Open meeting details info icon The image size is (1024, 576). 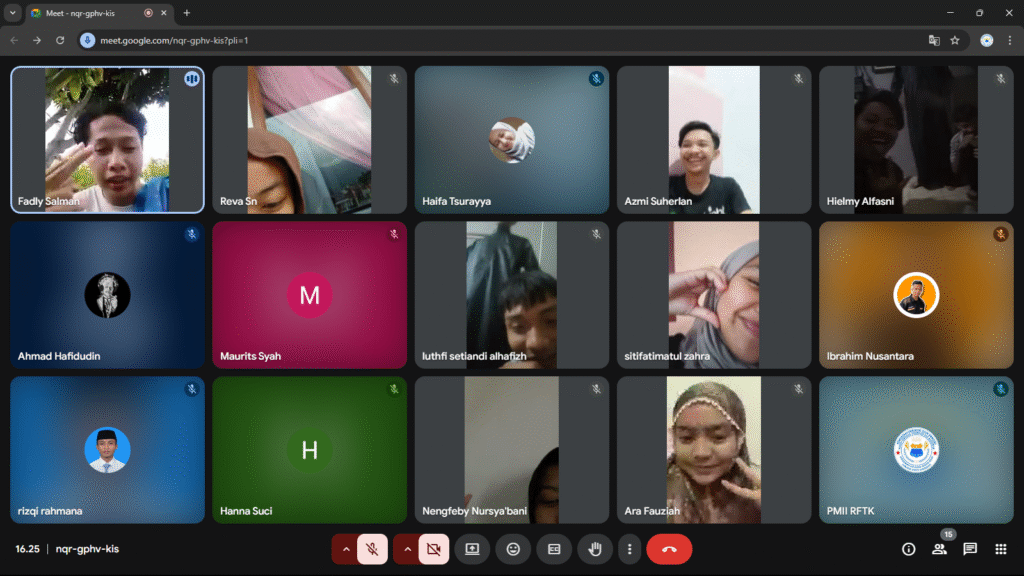click(x=908, y=549)
